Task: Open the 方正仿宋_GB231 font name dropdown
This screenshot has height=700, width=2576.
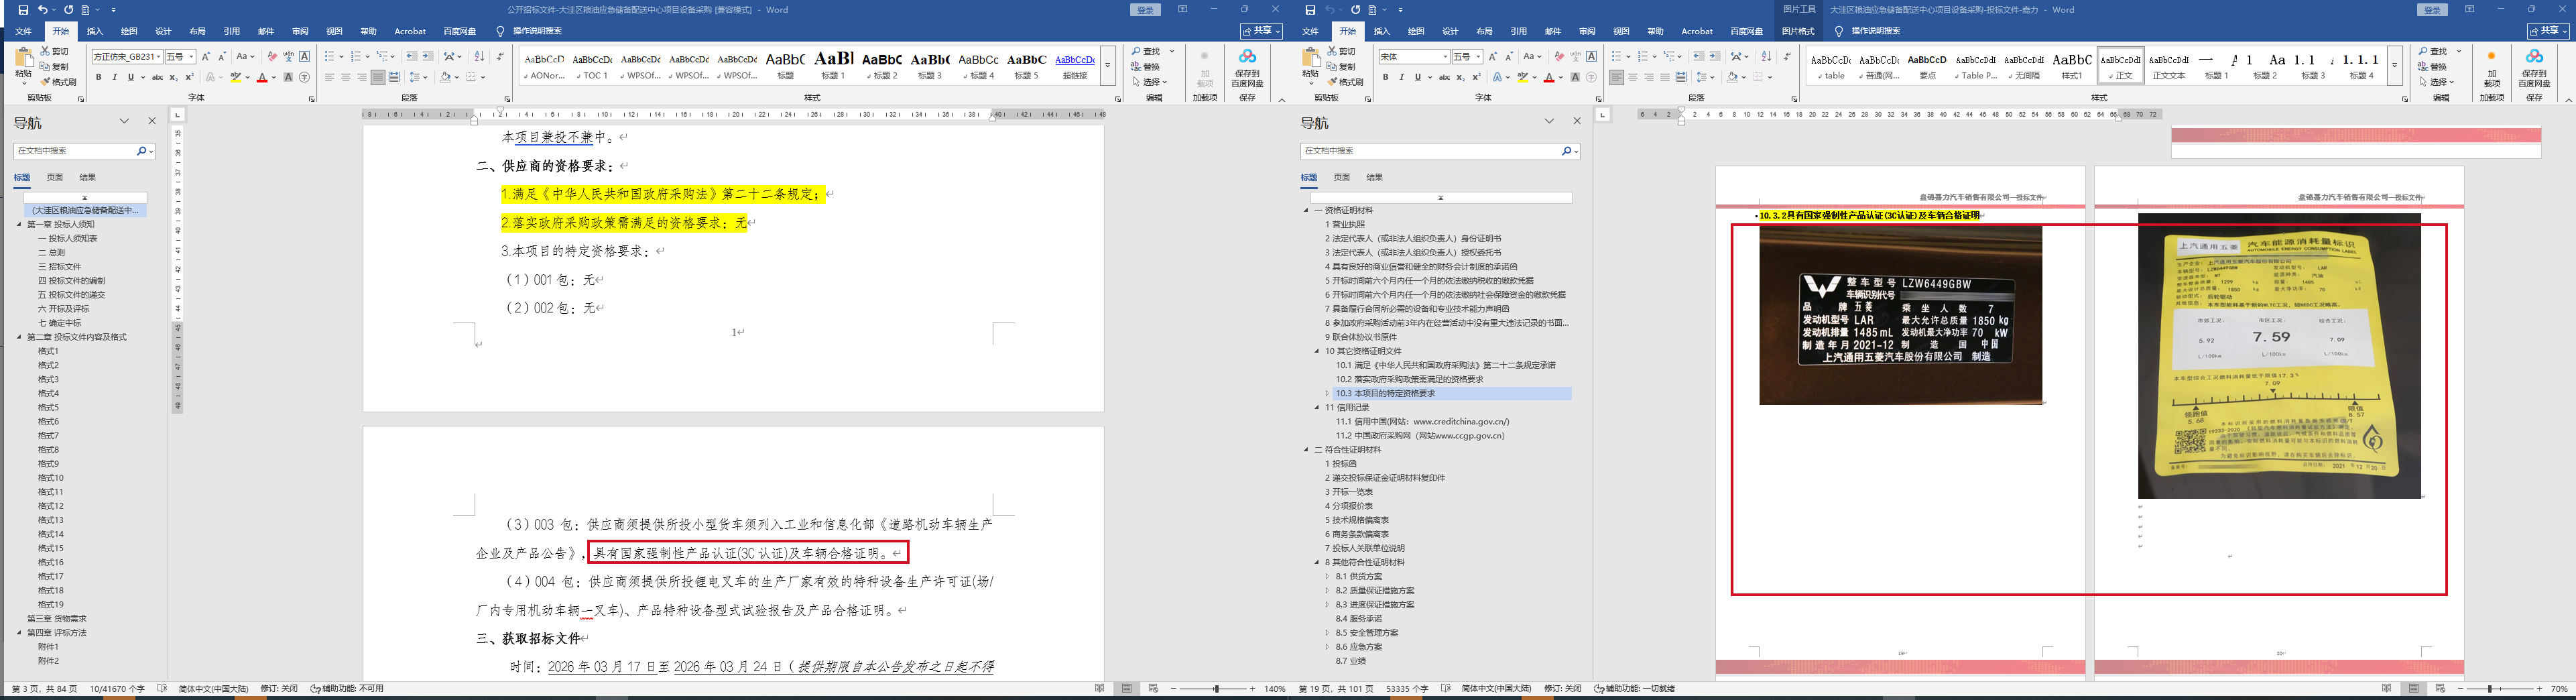Action: (157, 57)
